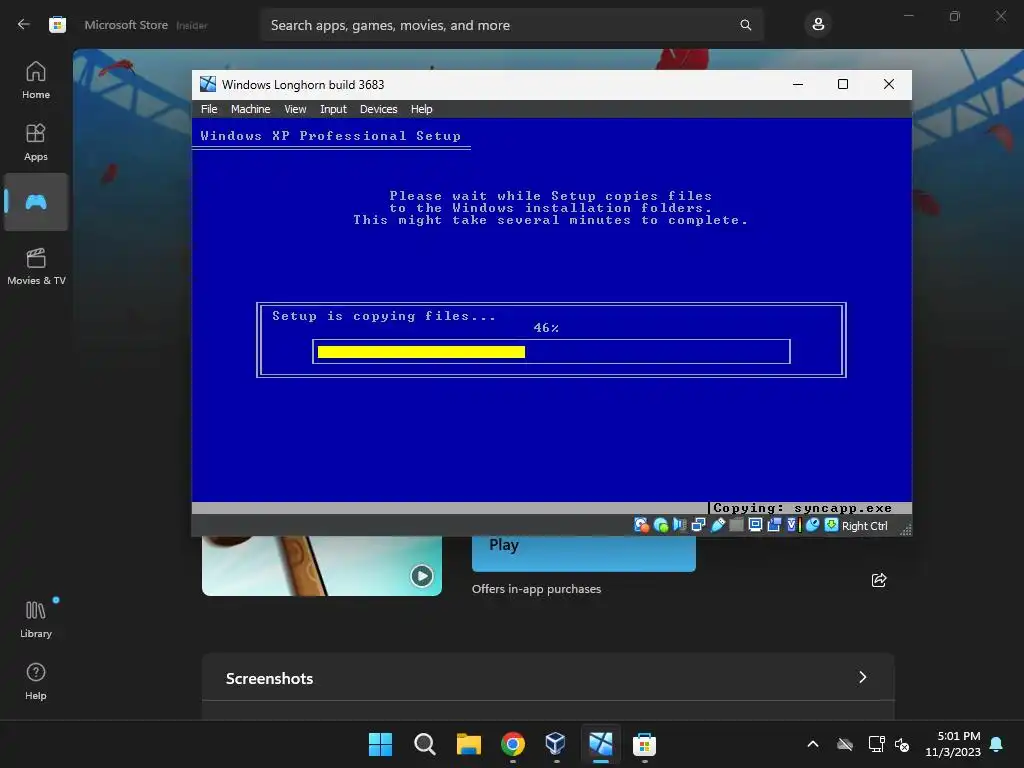Maximize the Windows Longhorn build 3683 window
1024x768 pixels.
pos(843,84)
